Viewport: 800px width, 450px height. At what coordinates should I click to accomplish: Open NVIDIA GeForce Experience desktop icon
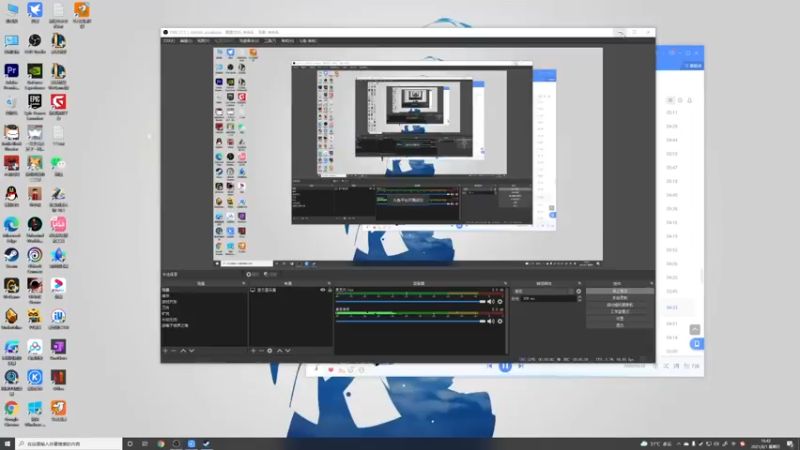tap(35, 76)
